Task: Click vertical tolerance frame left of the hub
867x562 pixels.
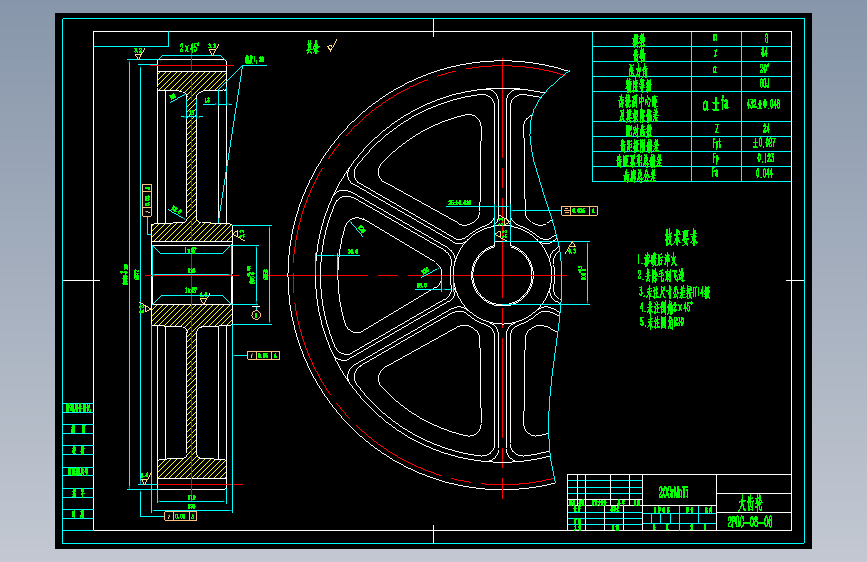Action: (147, 200)
